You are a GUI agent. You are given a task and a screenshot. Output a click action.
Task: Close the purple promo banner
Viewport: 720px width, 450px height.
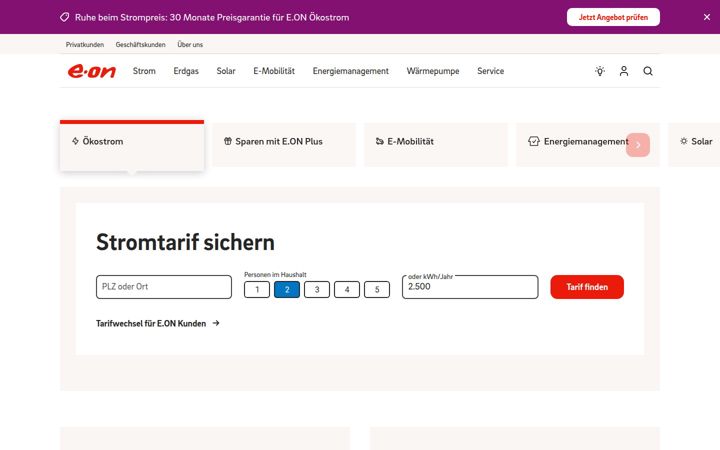click(707, 17)
